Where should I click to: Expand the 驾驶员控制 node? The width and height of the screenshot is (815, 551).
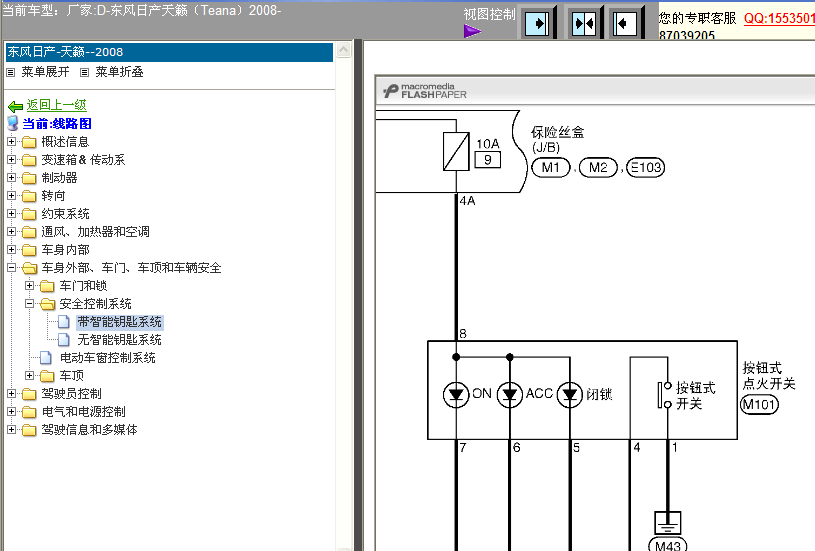click(x=11, y=393)
